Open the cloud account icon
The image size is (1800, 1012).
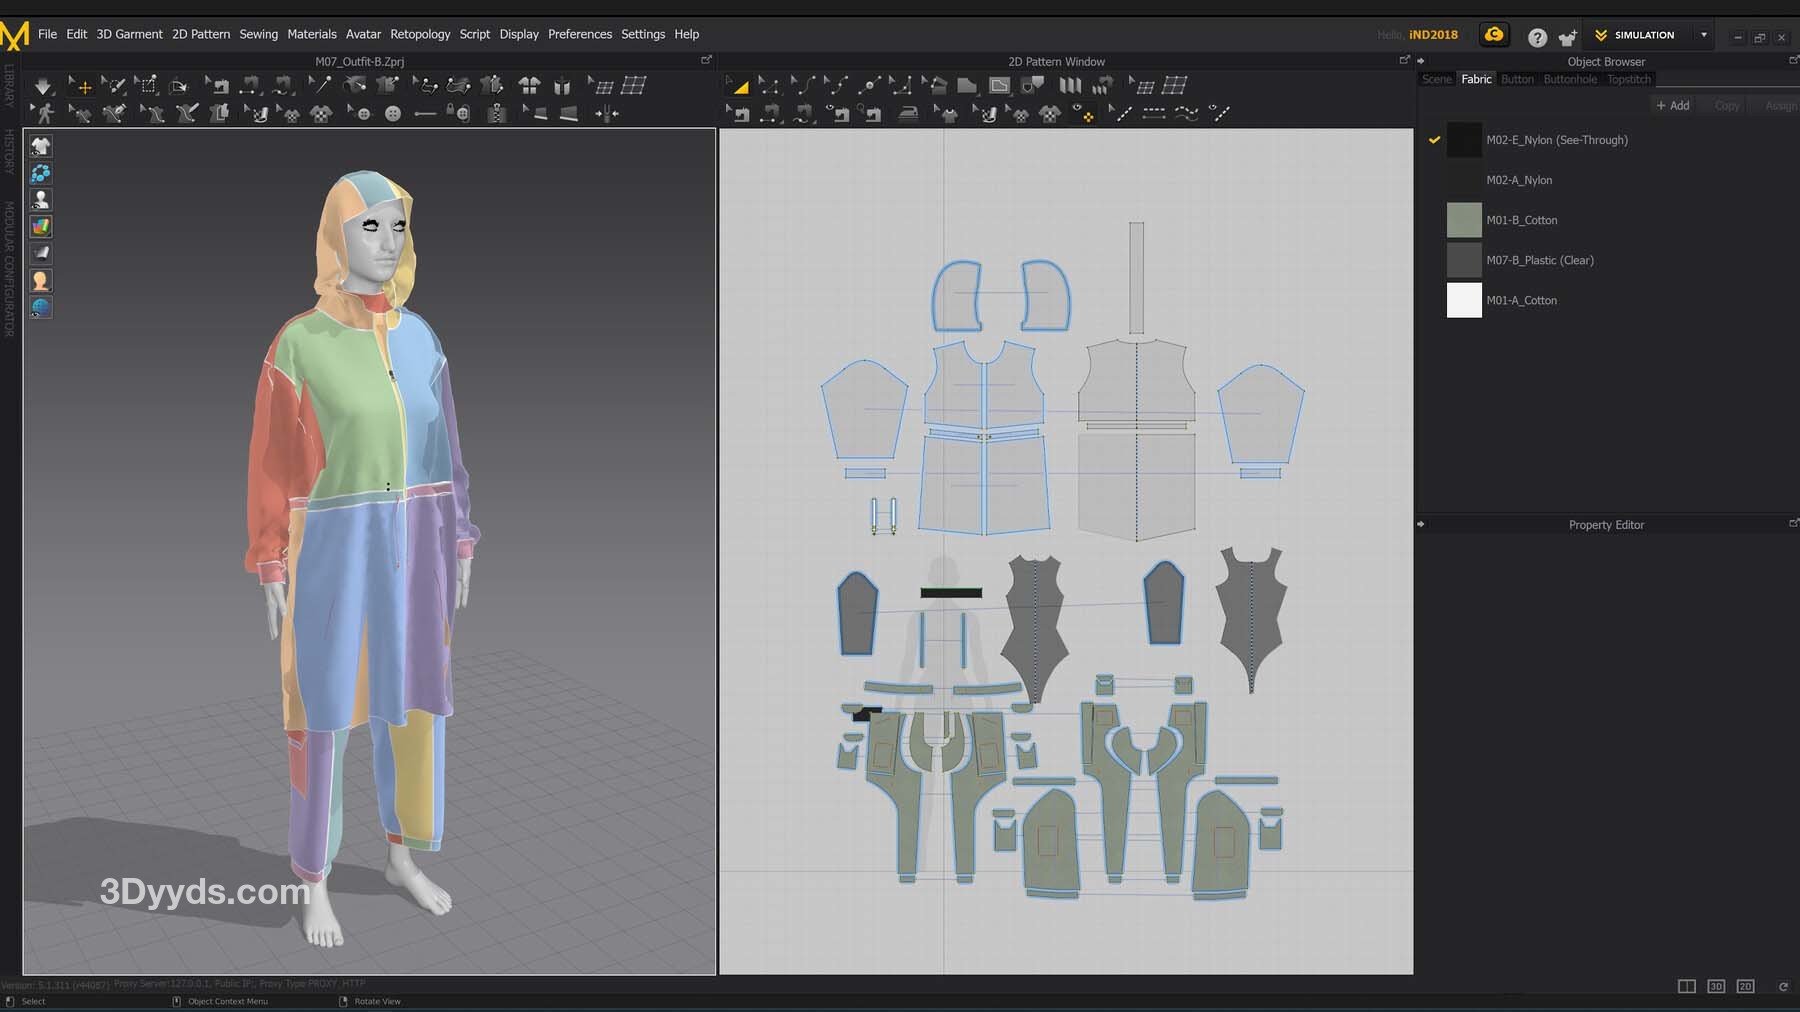1494,35
